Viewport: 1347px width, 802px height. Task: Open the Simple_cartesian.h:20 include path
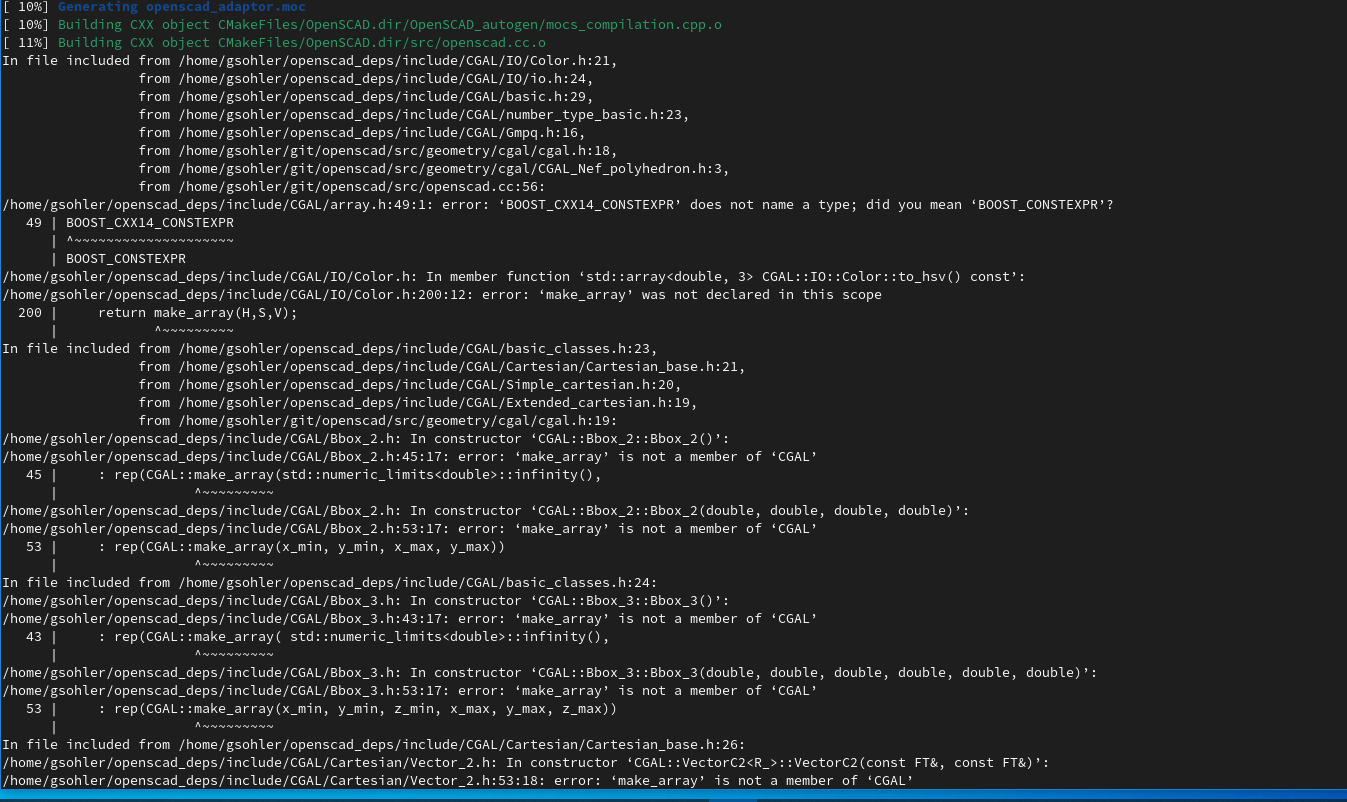click(x=427, y=385)
